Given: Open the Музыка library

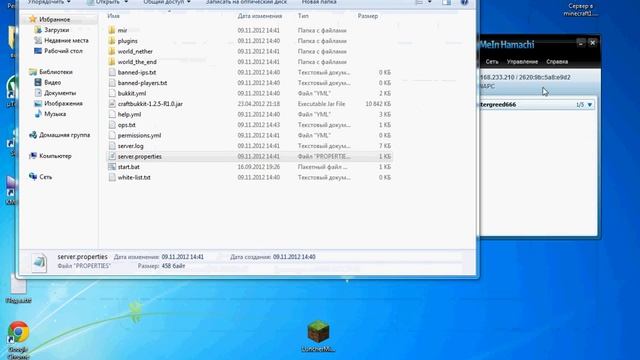Looking at the screenshot, I should [50, 114].
